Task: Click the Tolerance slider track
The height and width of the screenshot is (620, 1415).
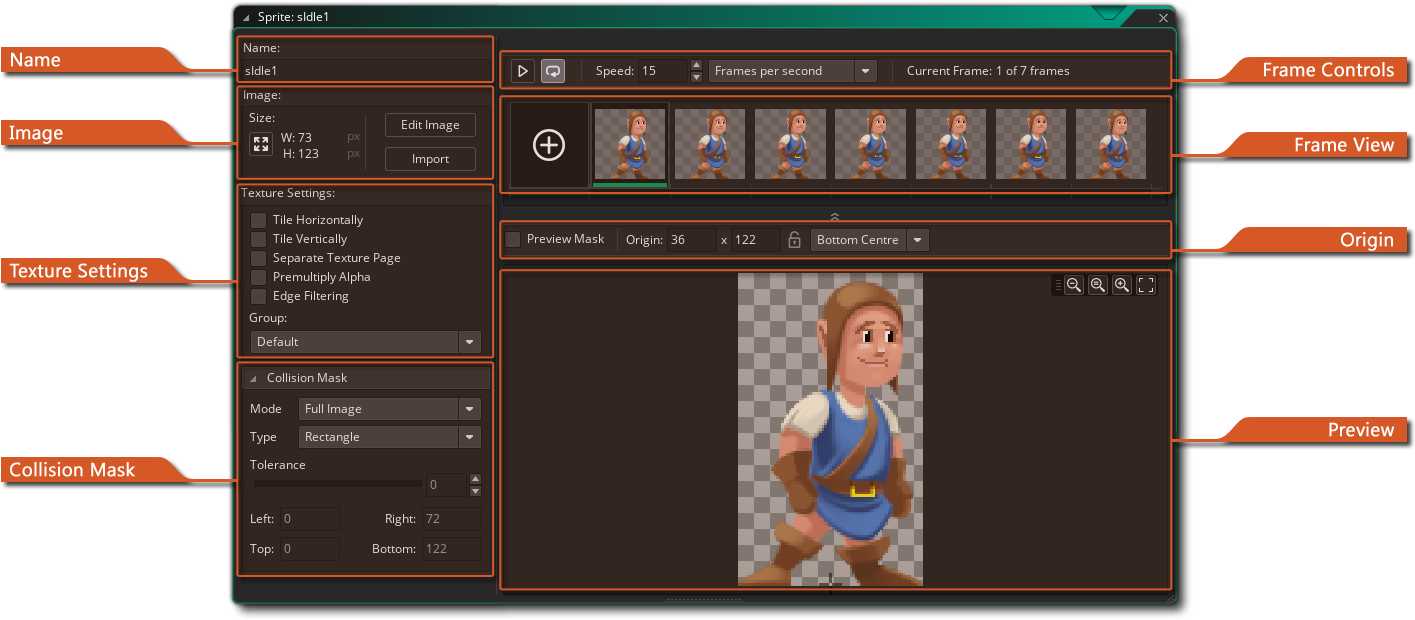Action: coord(337,483)
